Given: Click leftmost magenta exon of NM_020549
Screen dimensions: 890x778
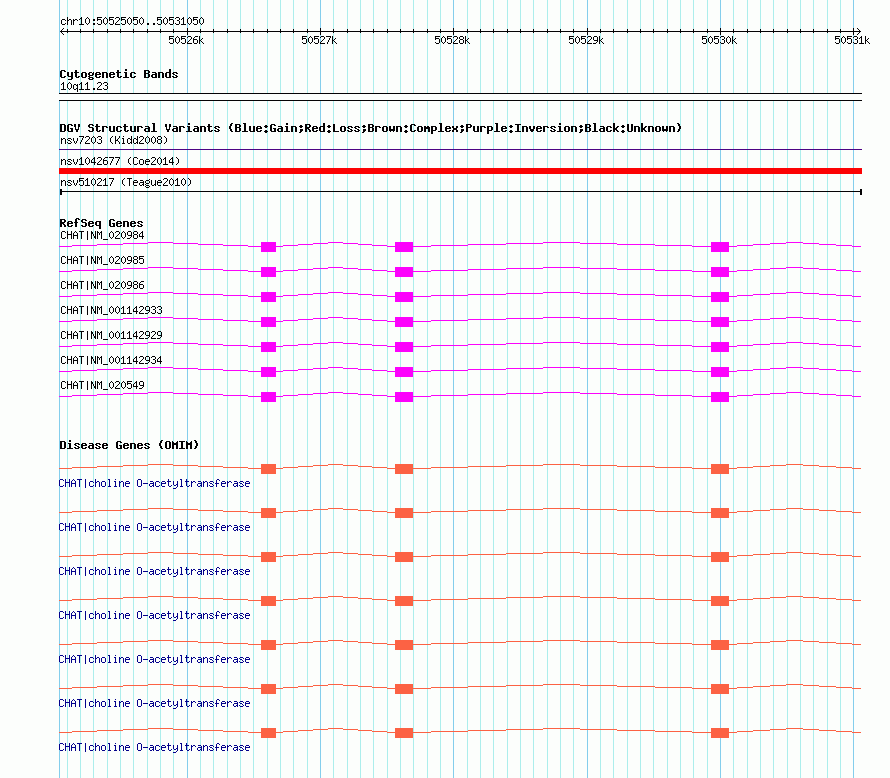Looking at the screenshot, I should point(268,397).
